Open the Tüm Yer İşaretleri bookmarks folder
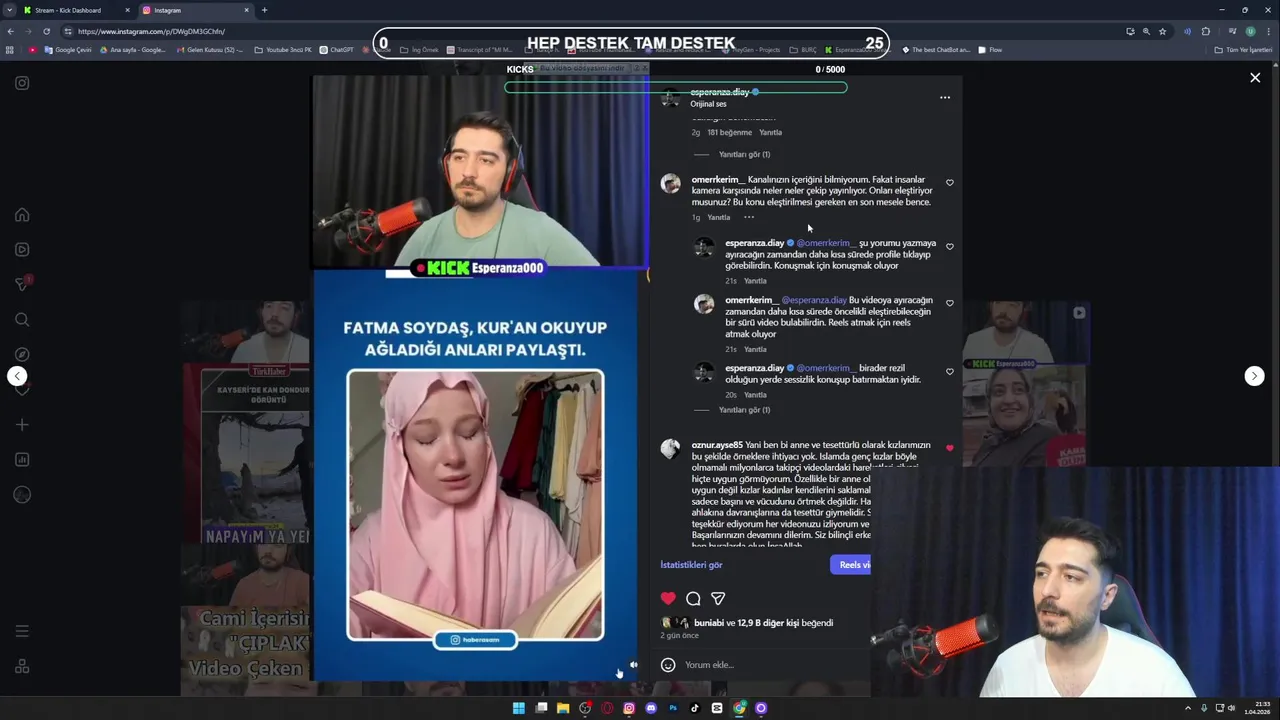 coord(1243,50)
